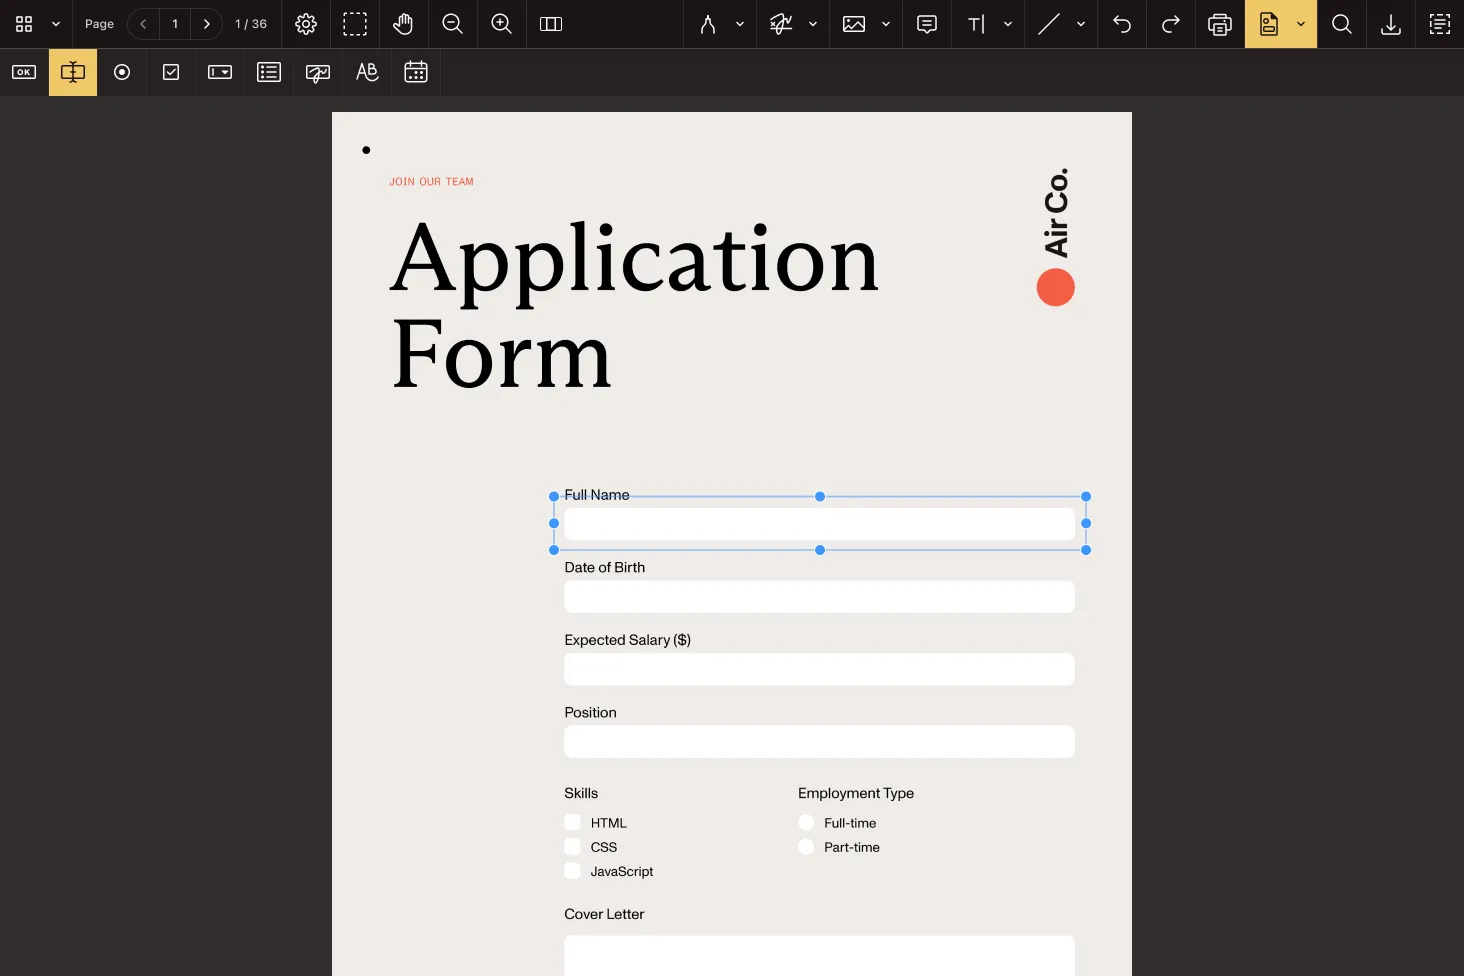Download the document
Viewport: 1464px width, 976px height.
click(1391, 24)
